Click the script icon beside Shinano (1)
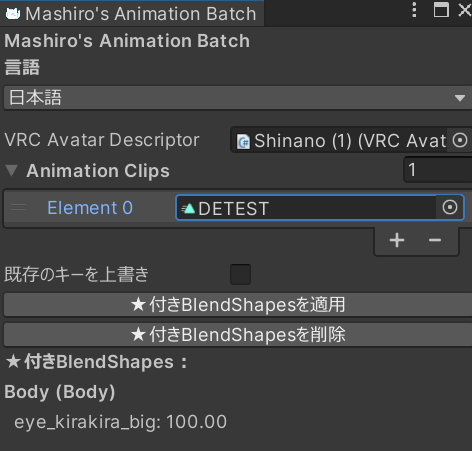 click(243, 141)
